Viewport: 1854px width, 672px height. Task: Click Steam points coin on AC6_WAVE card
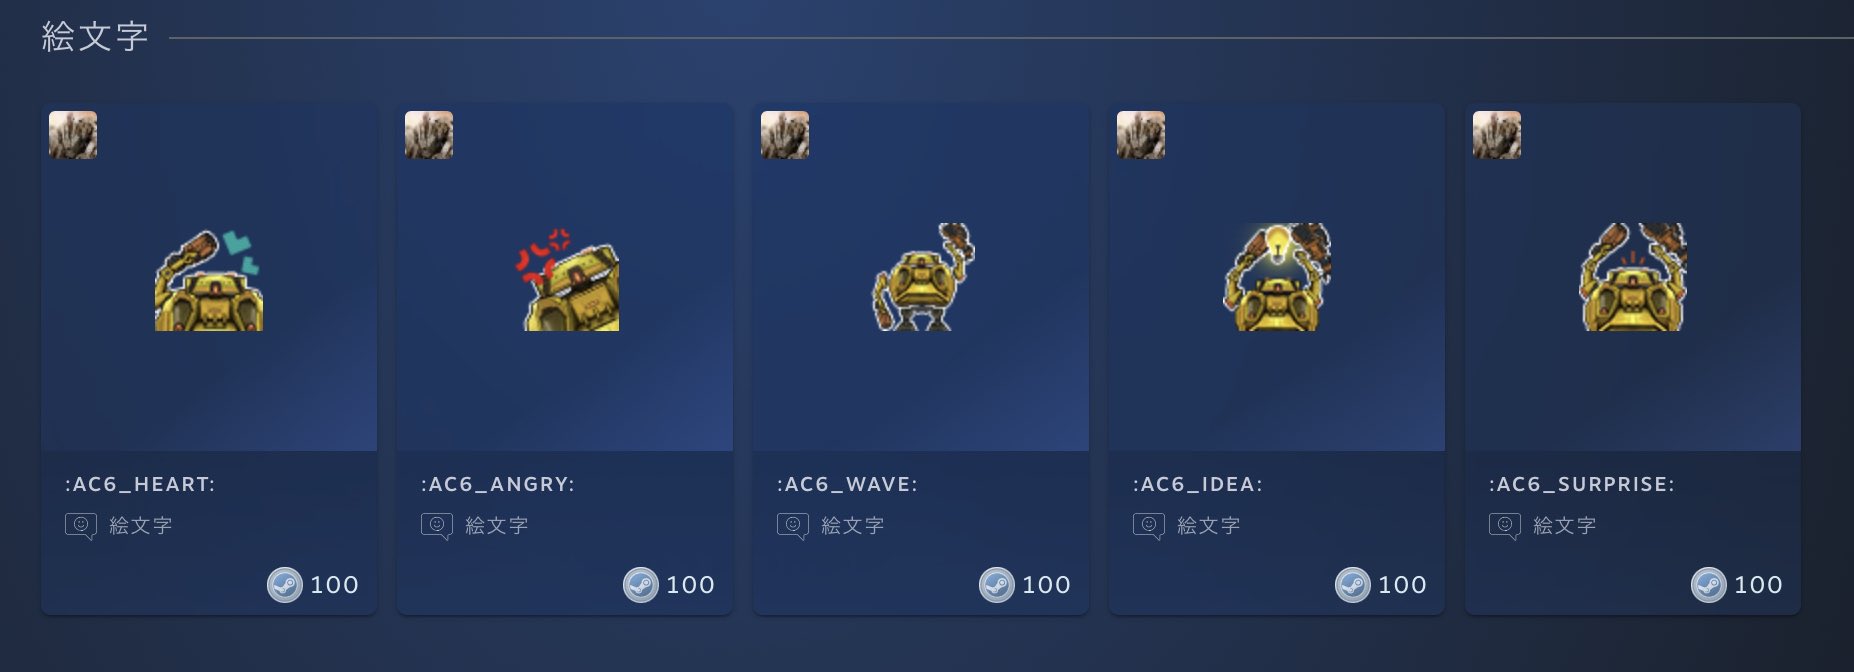997,585
